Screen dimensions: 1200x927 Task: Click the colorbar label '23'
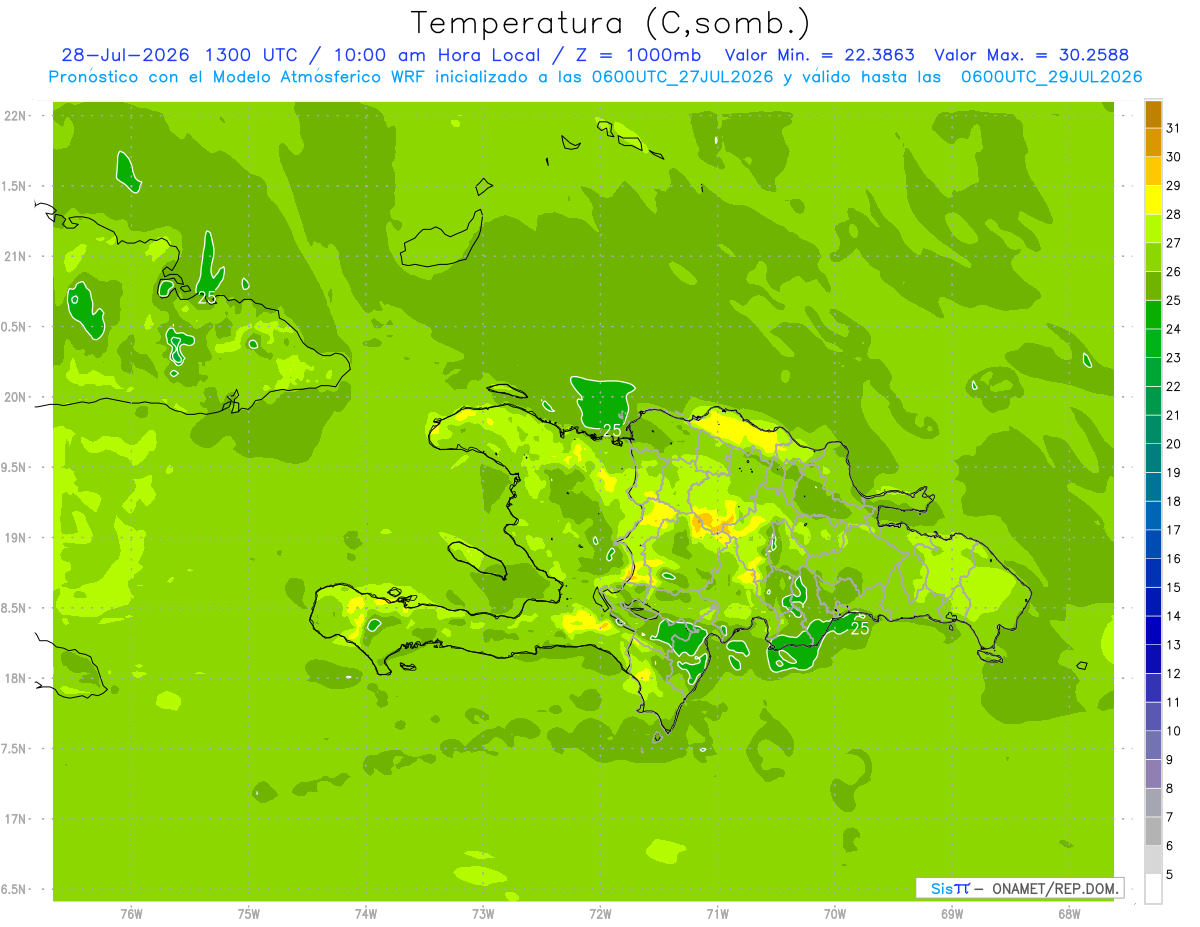(1174, 358)
